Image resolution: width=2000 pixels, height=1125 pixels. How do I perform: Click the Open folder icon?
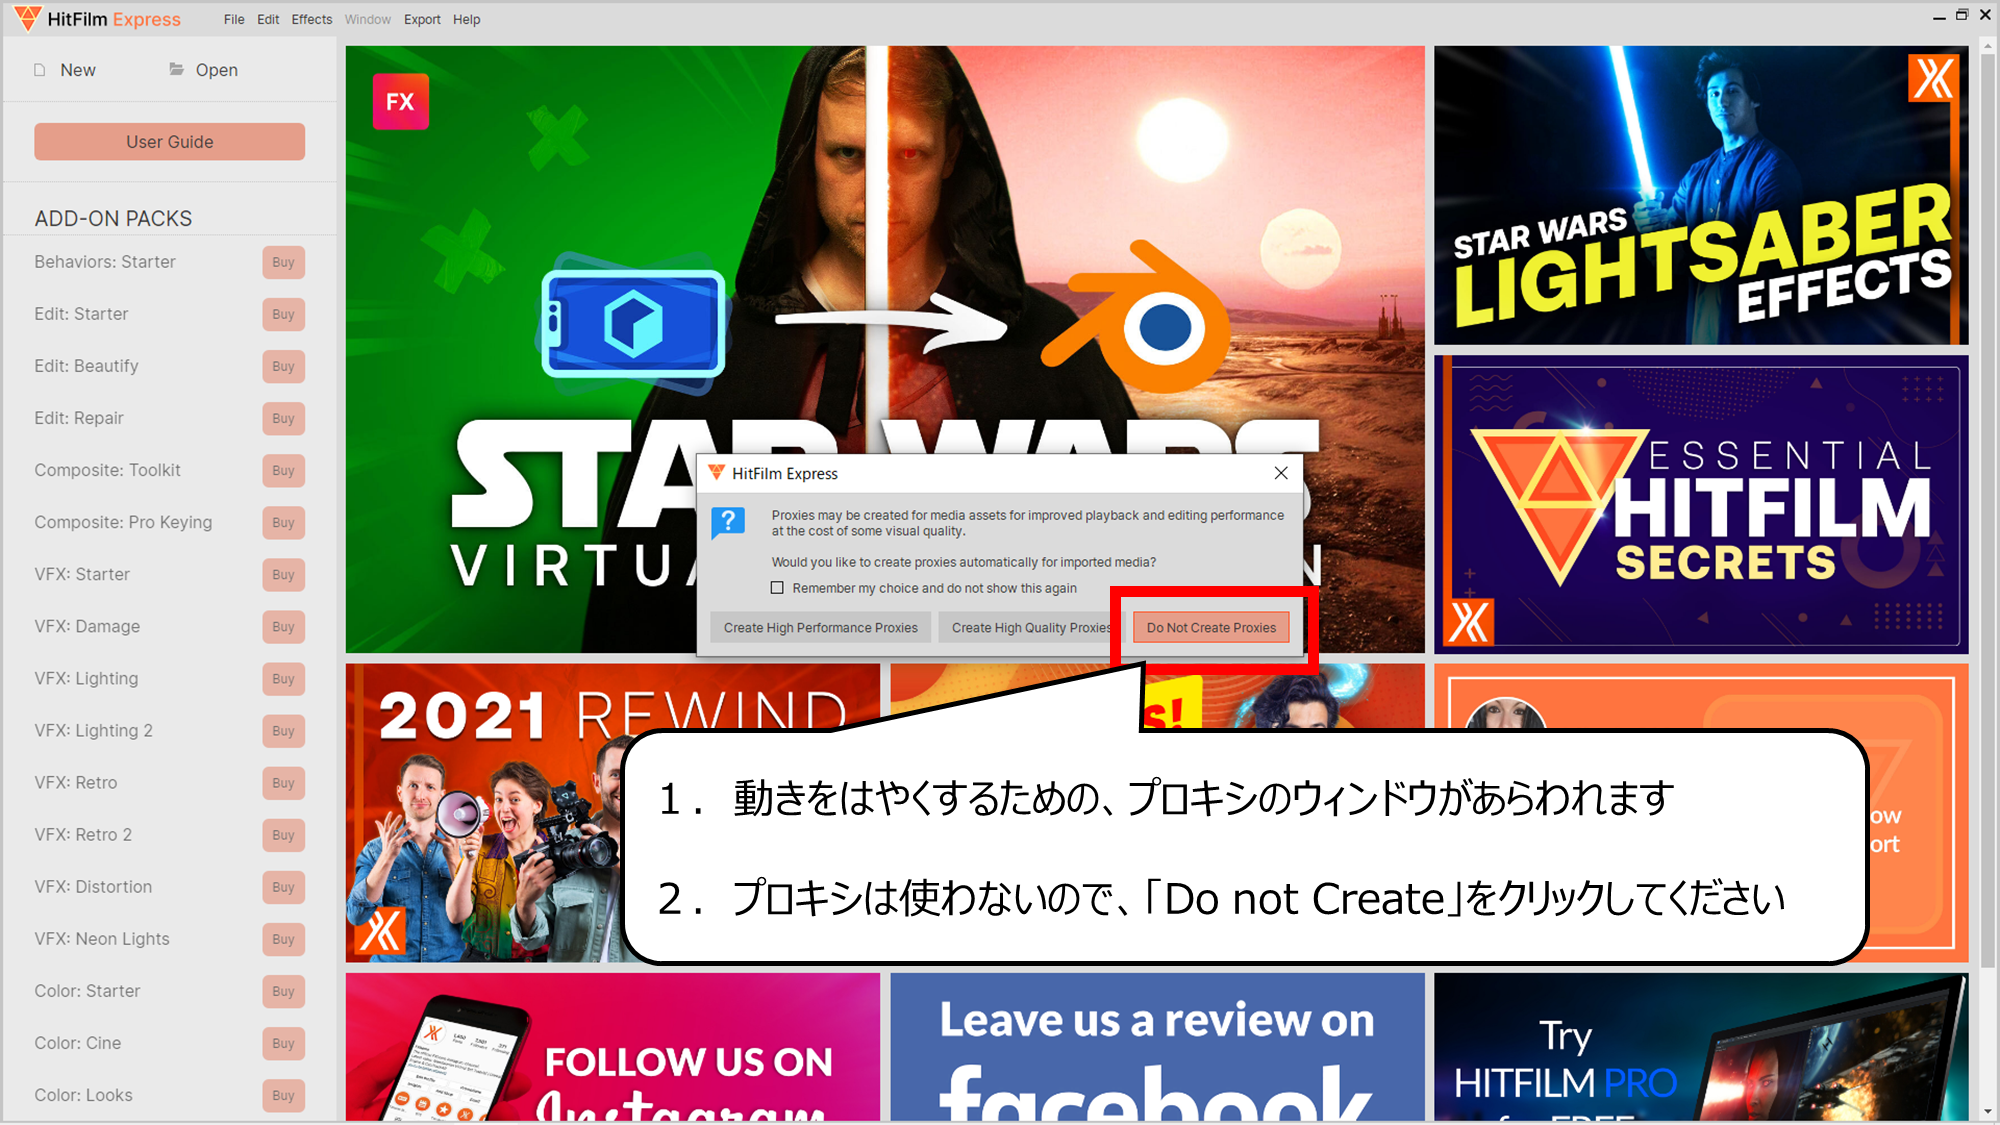(x=176, y=69)
